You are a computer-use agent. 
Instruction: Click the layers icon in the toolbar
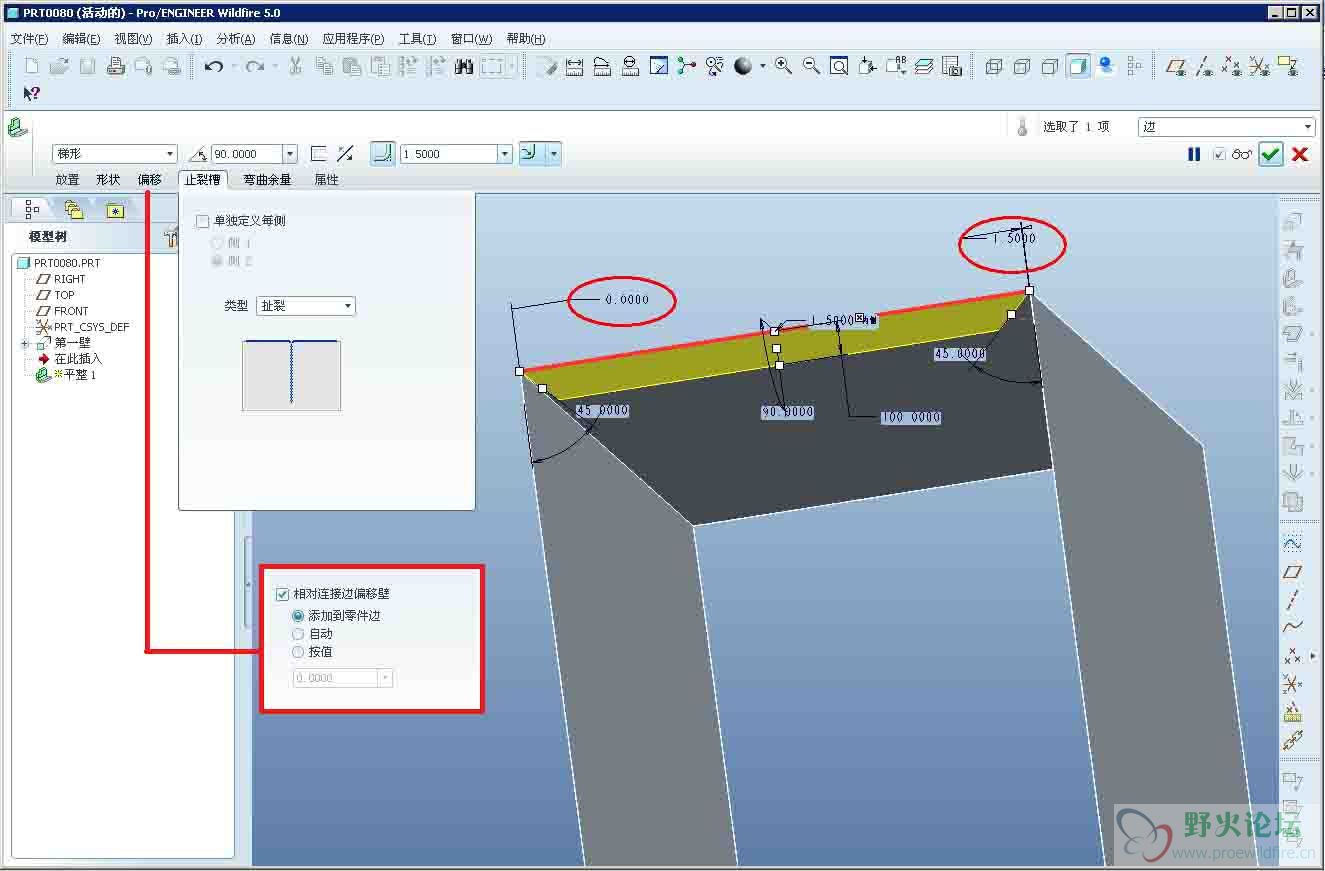pos(924,67)
